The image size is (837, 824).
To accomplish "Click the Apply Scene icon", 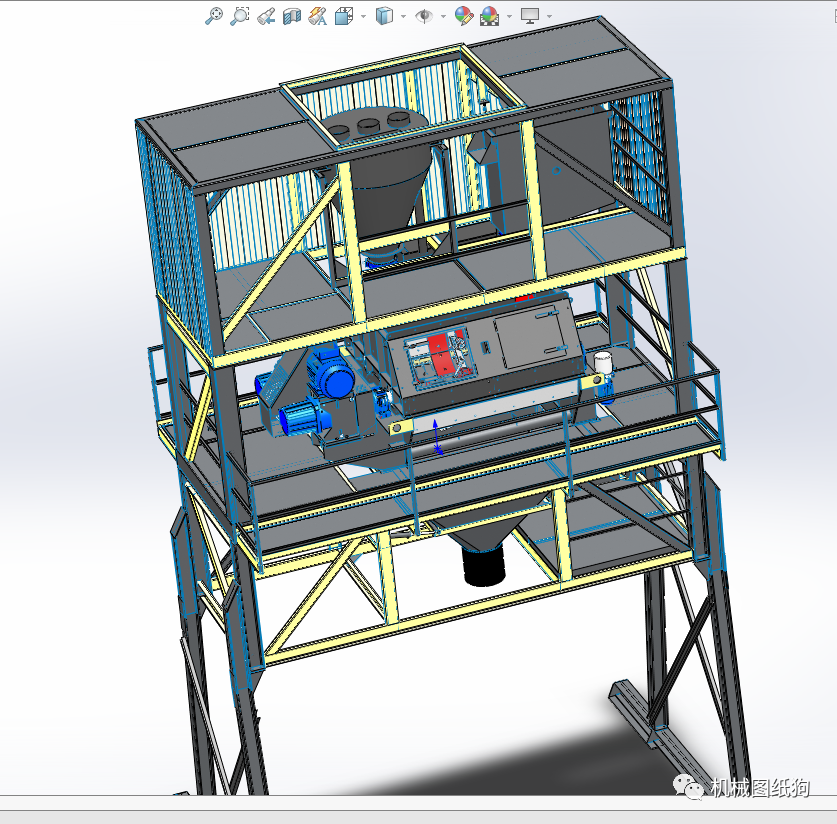I will [x=489, y=16].
